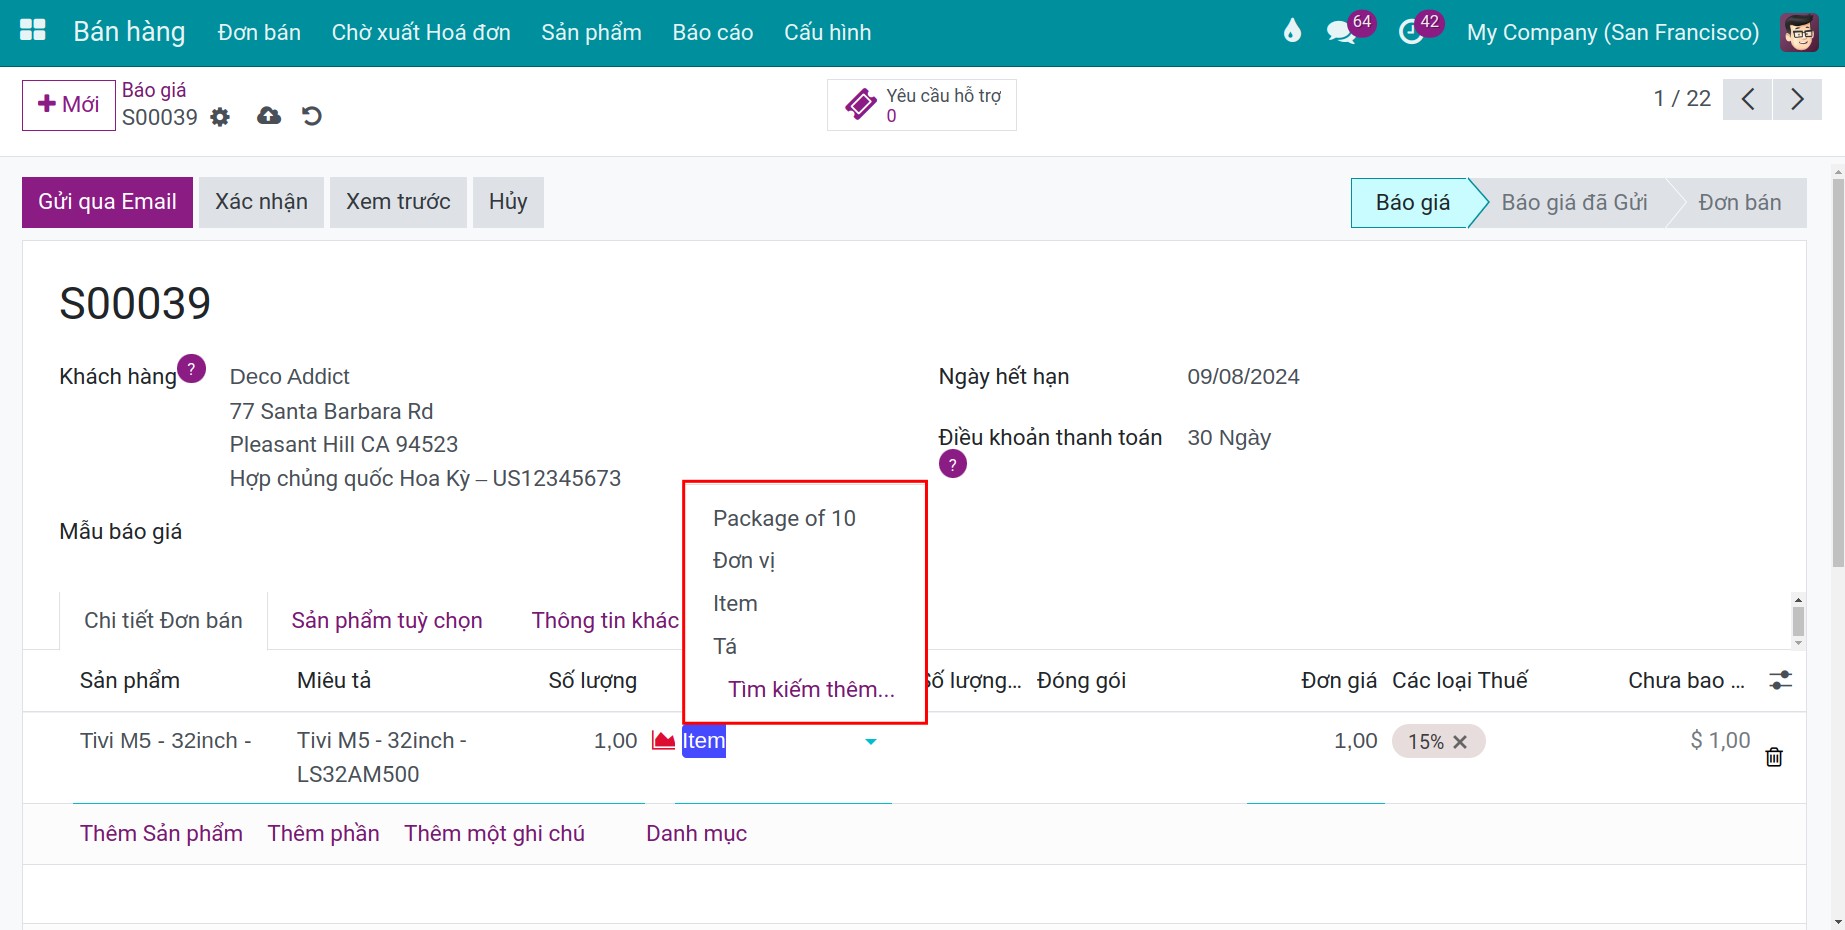Click the water drop debug icon

tap(1292, 32)
